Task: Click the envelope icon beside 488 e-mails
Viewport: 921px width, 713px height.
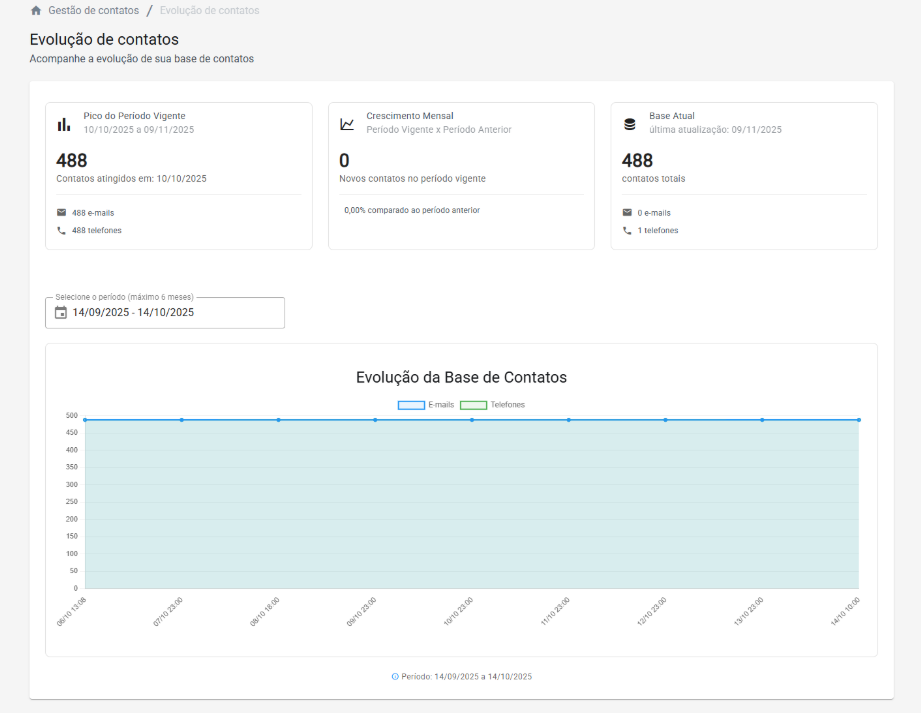Action: 62,212
